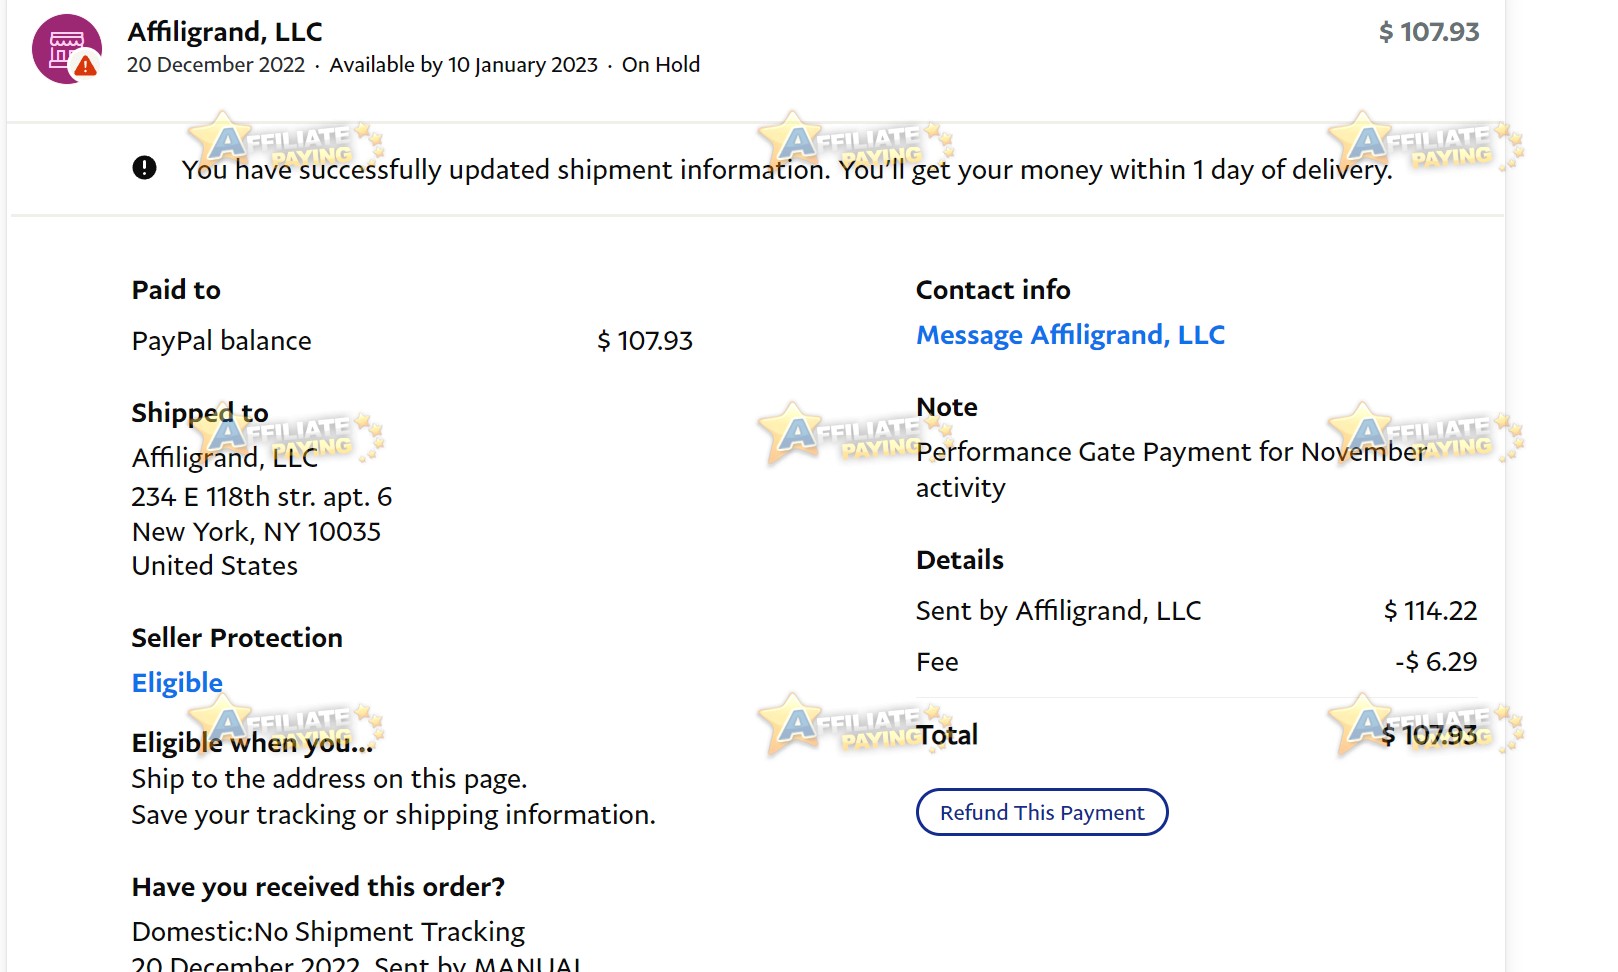
Task: Click the Seller Protection heading
Action: pyautogui.click(x=237, y=638)
